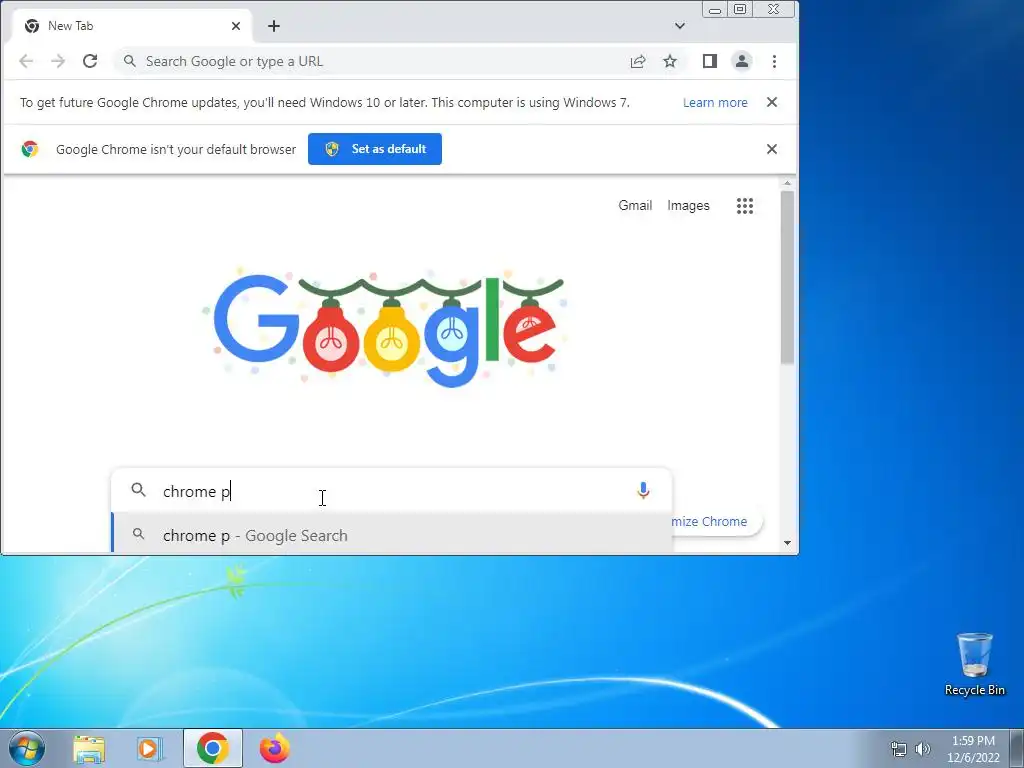
Task: Open the Learn more link
Action: (x=715, y=103)
